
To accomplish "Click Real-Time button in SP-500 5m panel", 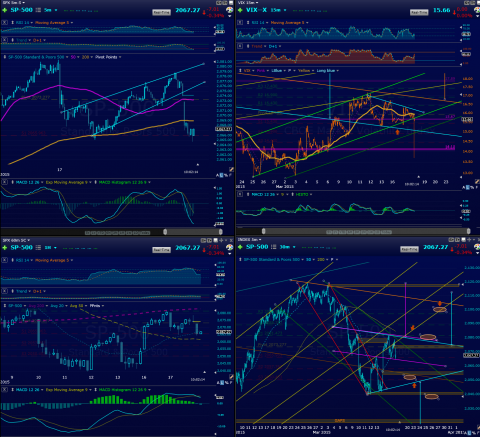I will (161, 12).
